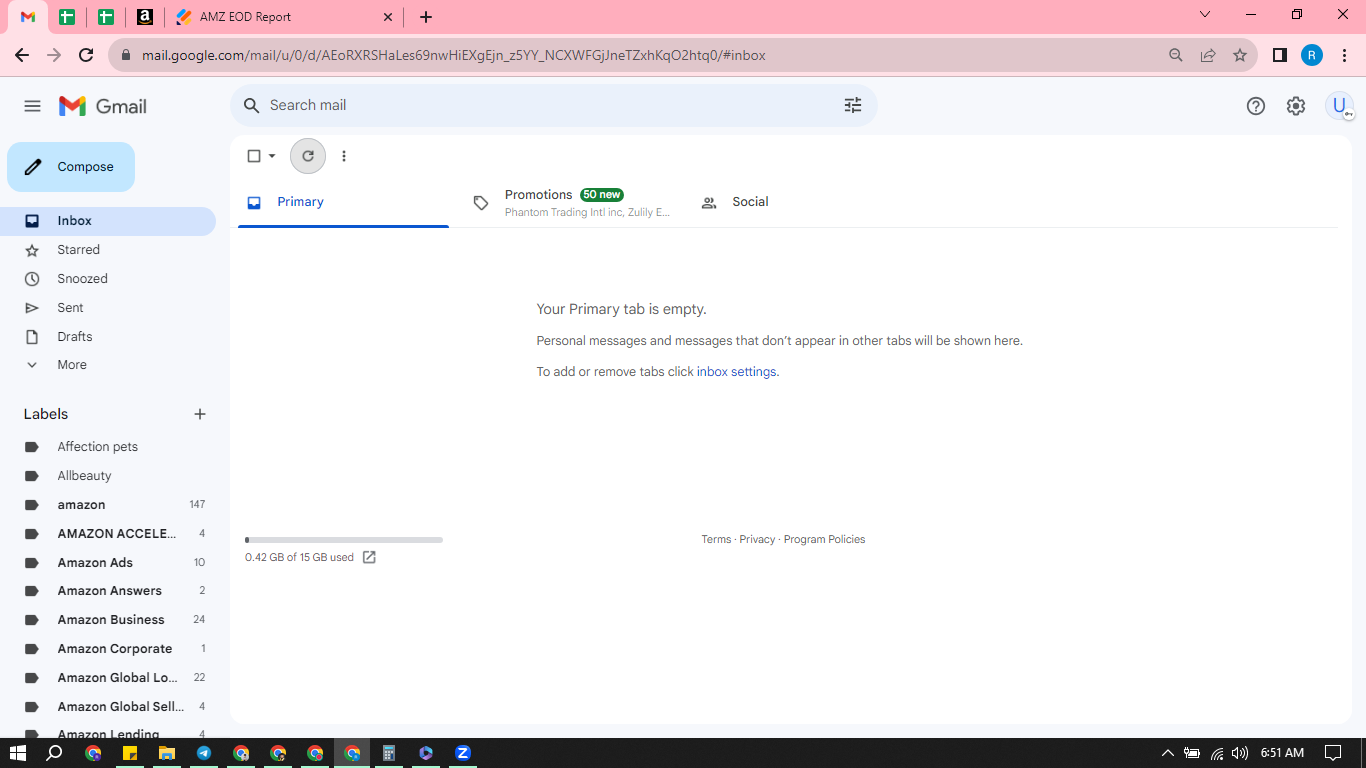Viewport: 1366px width, 768px height.
Task: Open the Program Policies link
Action: [824, 539]
